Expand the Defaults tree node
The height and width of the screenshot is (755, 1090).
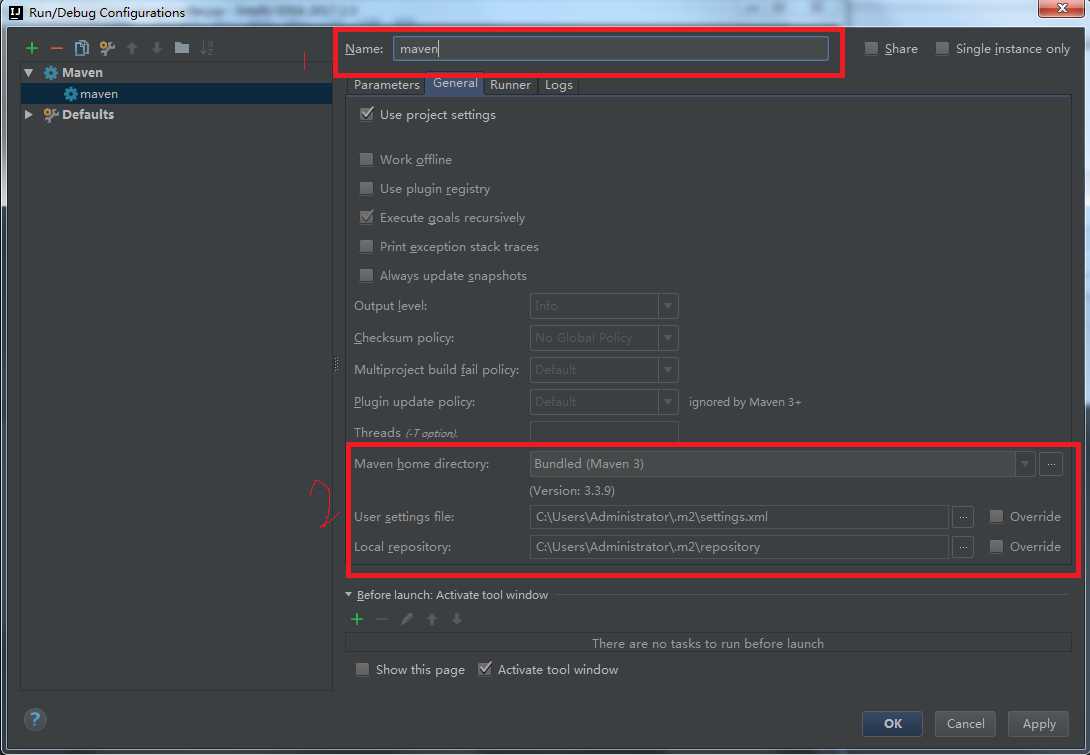29,114
